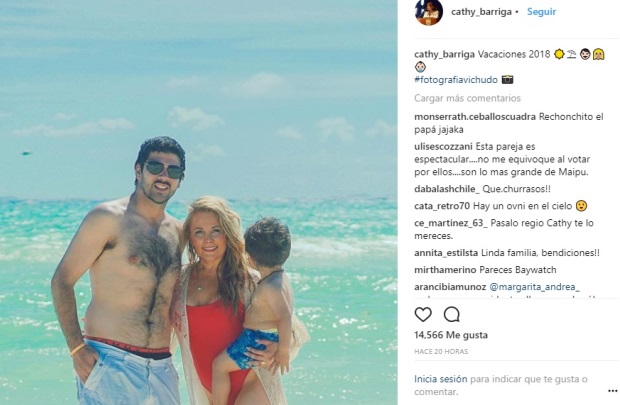Click Inicia sesión login link
Viewport: 620px width, 405px height.
pos(440,379)
